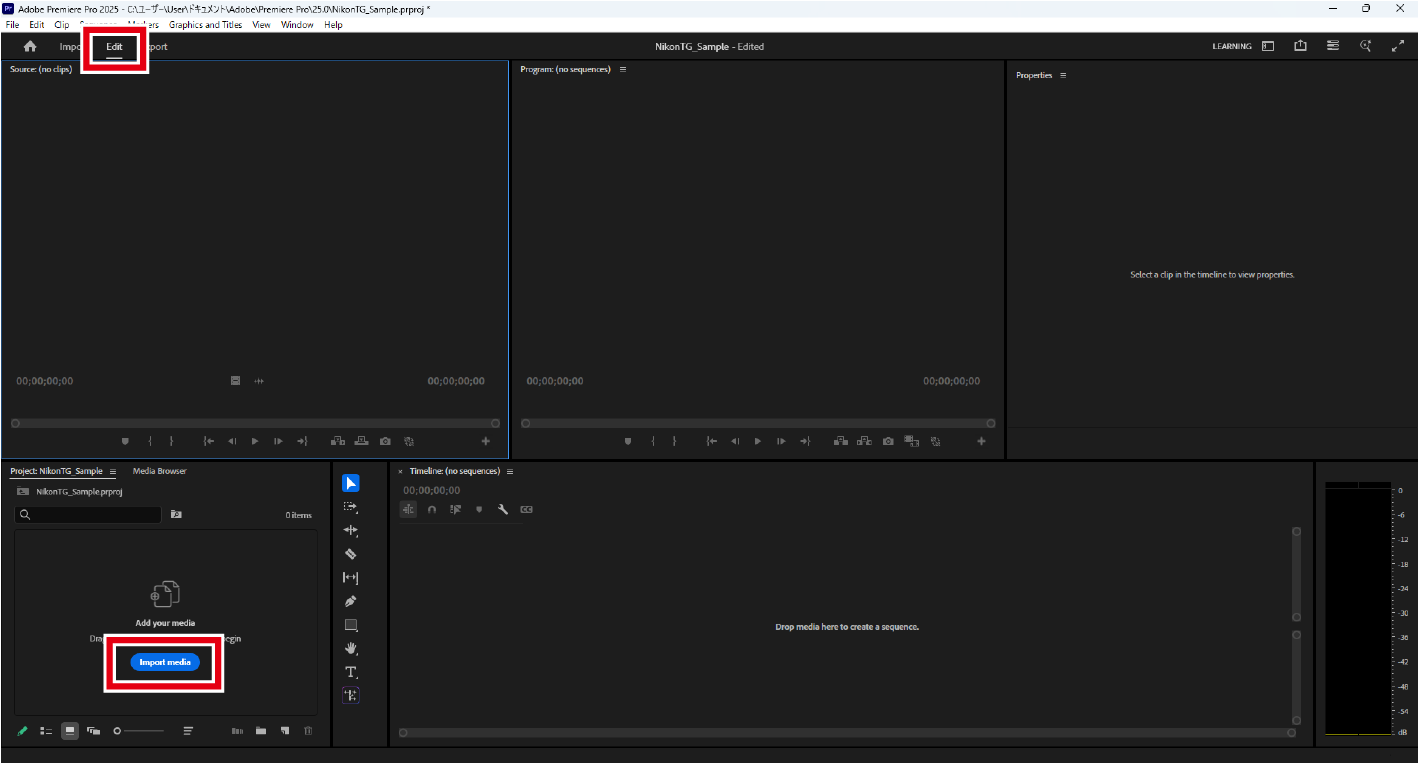Click the Project panel thumbnail zoom slider
Screen dimensions: 1418x763
coord(140,731)
